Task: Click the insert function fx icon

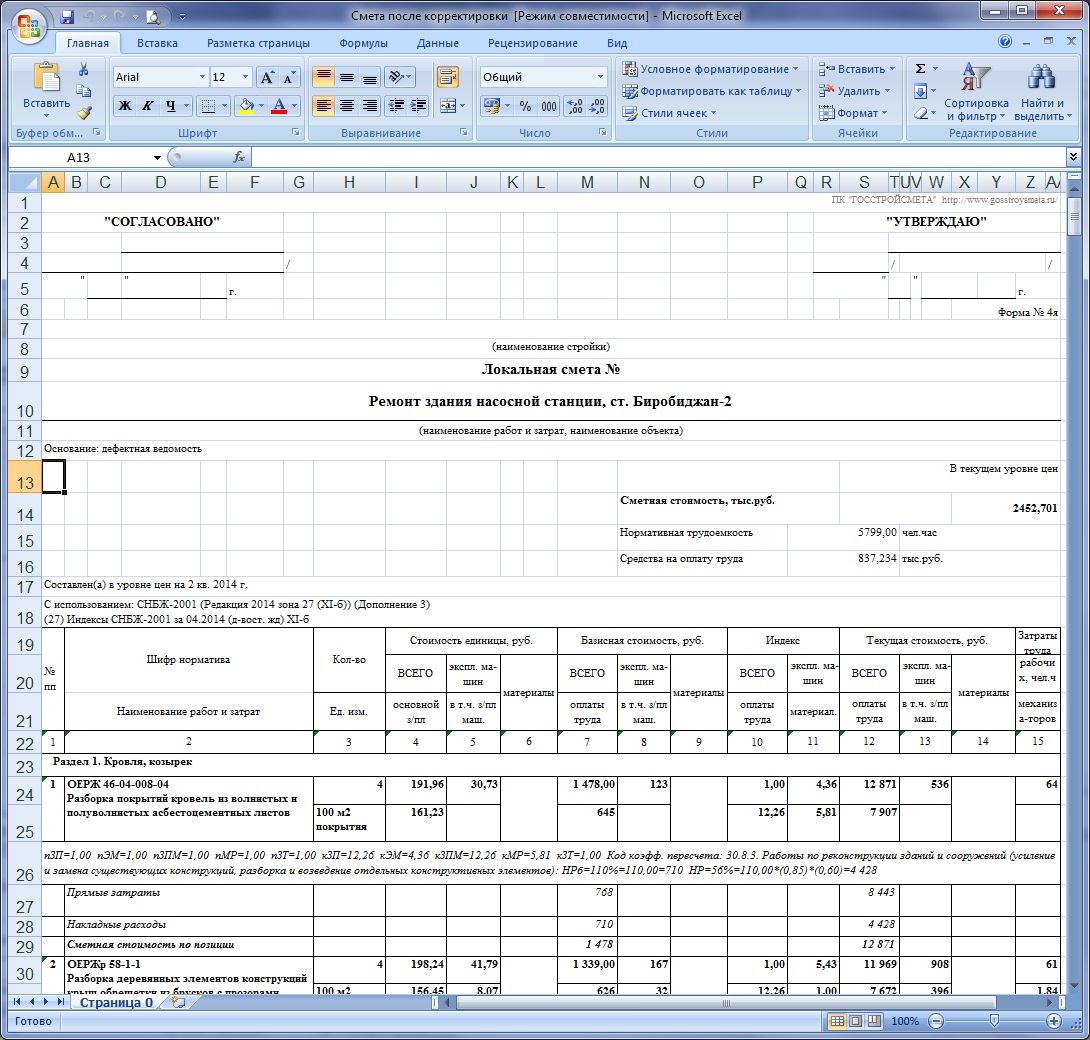Action: click(x=239, y=158)
